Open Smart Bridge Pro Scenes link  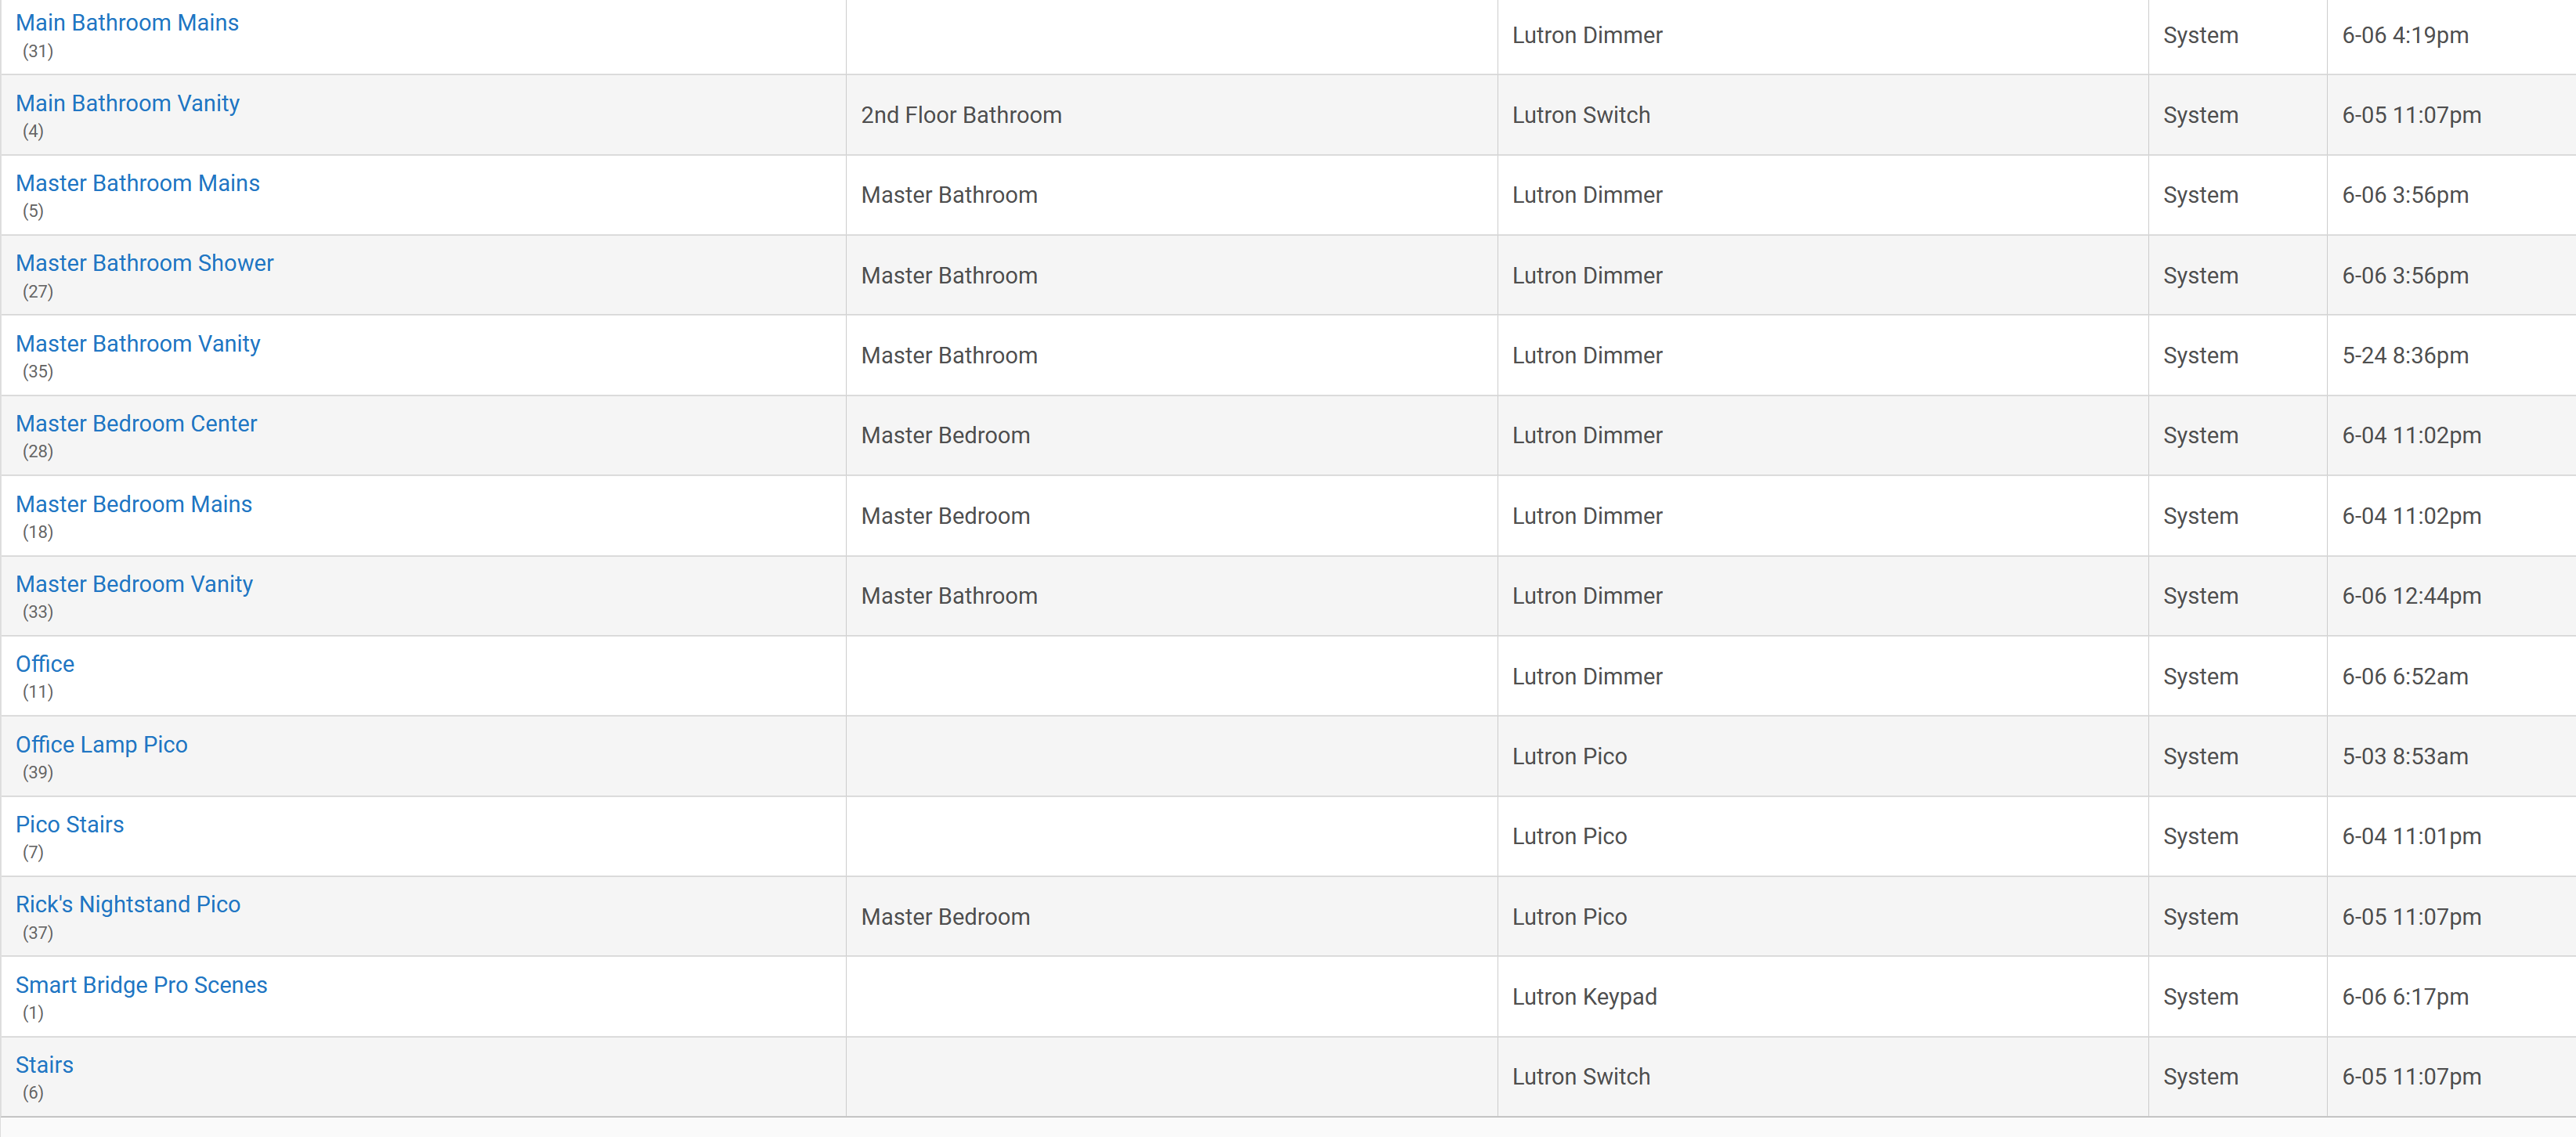141,985
